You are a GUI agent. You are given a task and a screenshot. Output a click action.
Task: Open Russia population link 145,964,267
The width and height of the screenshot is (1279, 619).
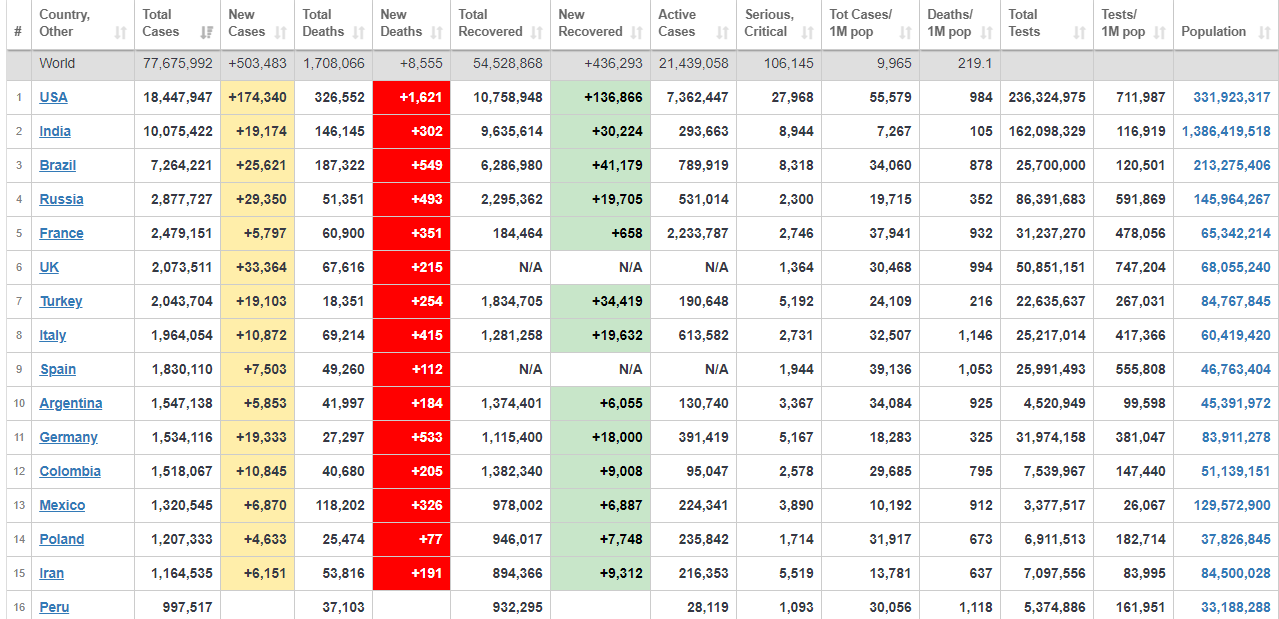pos(1232,199)
